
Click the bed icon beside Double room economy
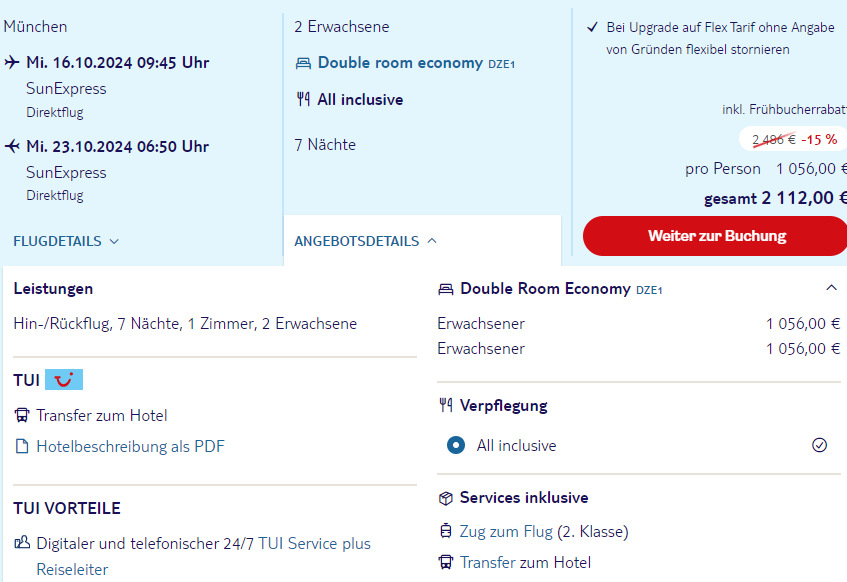(x=304, y=63)
